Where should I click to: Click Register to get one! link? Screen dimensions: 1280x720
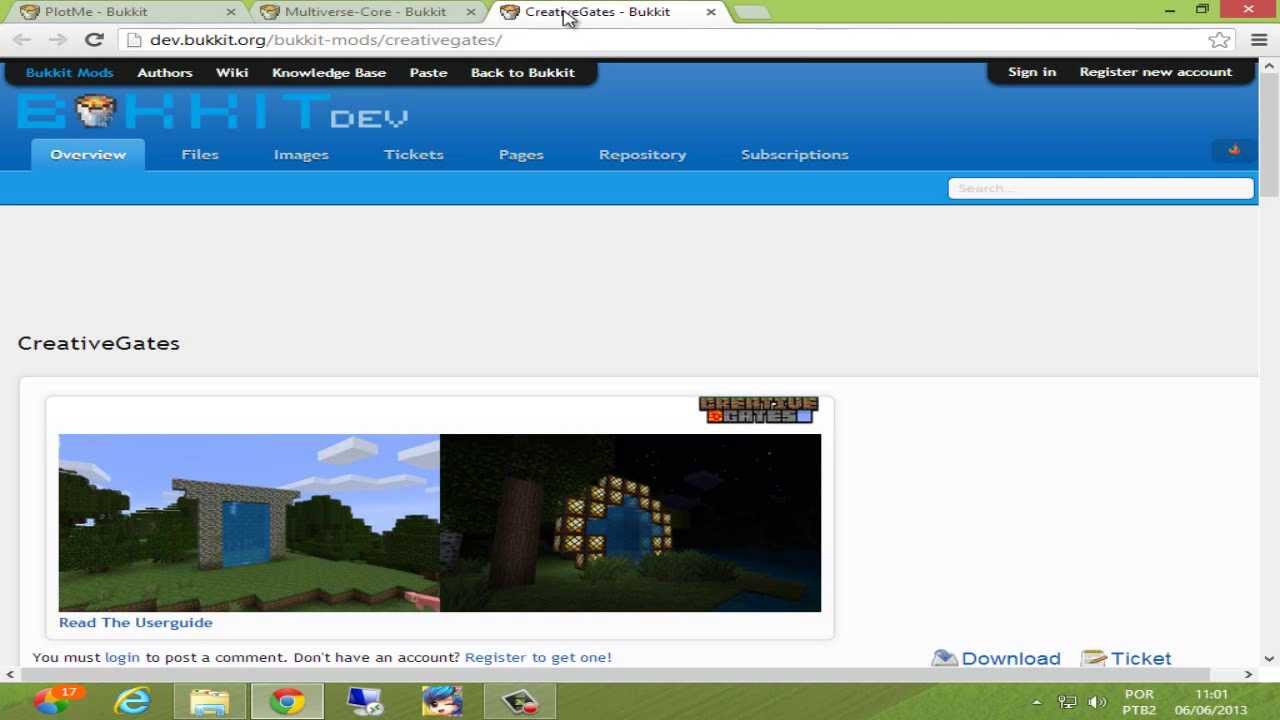click(x=538, y=657)
